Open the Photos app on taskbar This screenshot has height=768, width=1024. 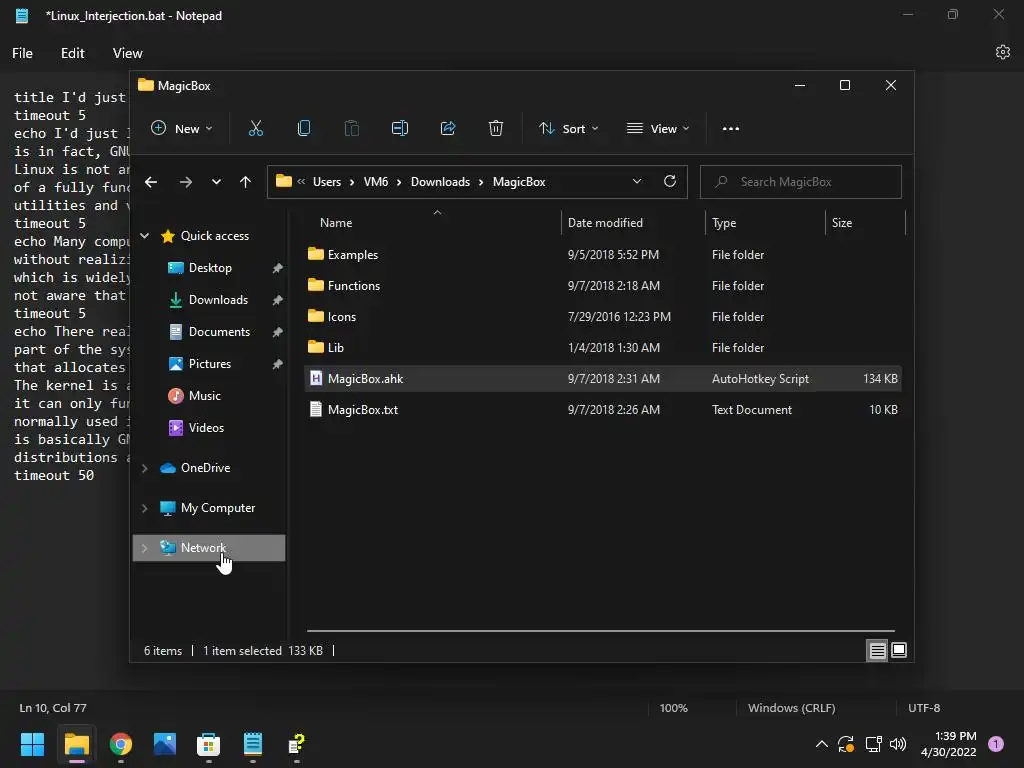pos(165,744)
